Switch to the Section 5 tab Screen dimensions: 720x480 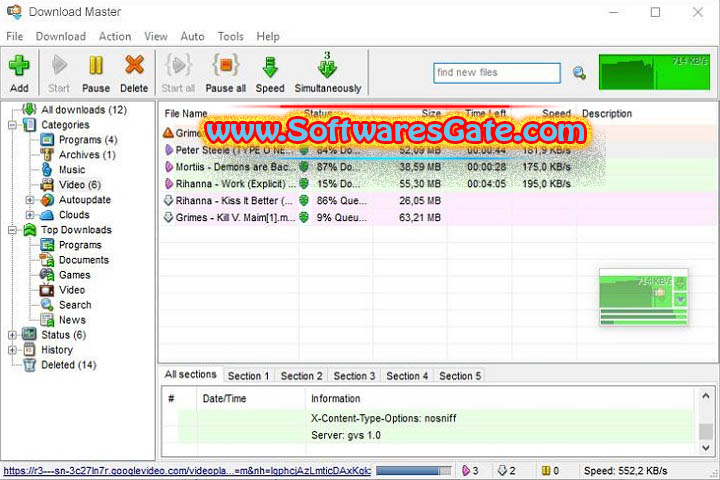point(460,376)
